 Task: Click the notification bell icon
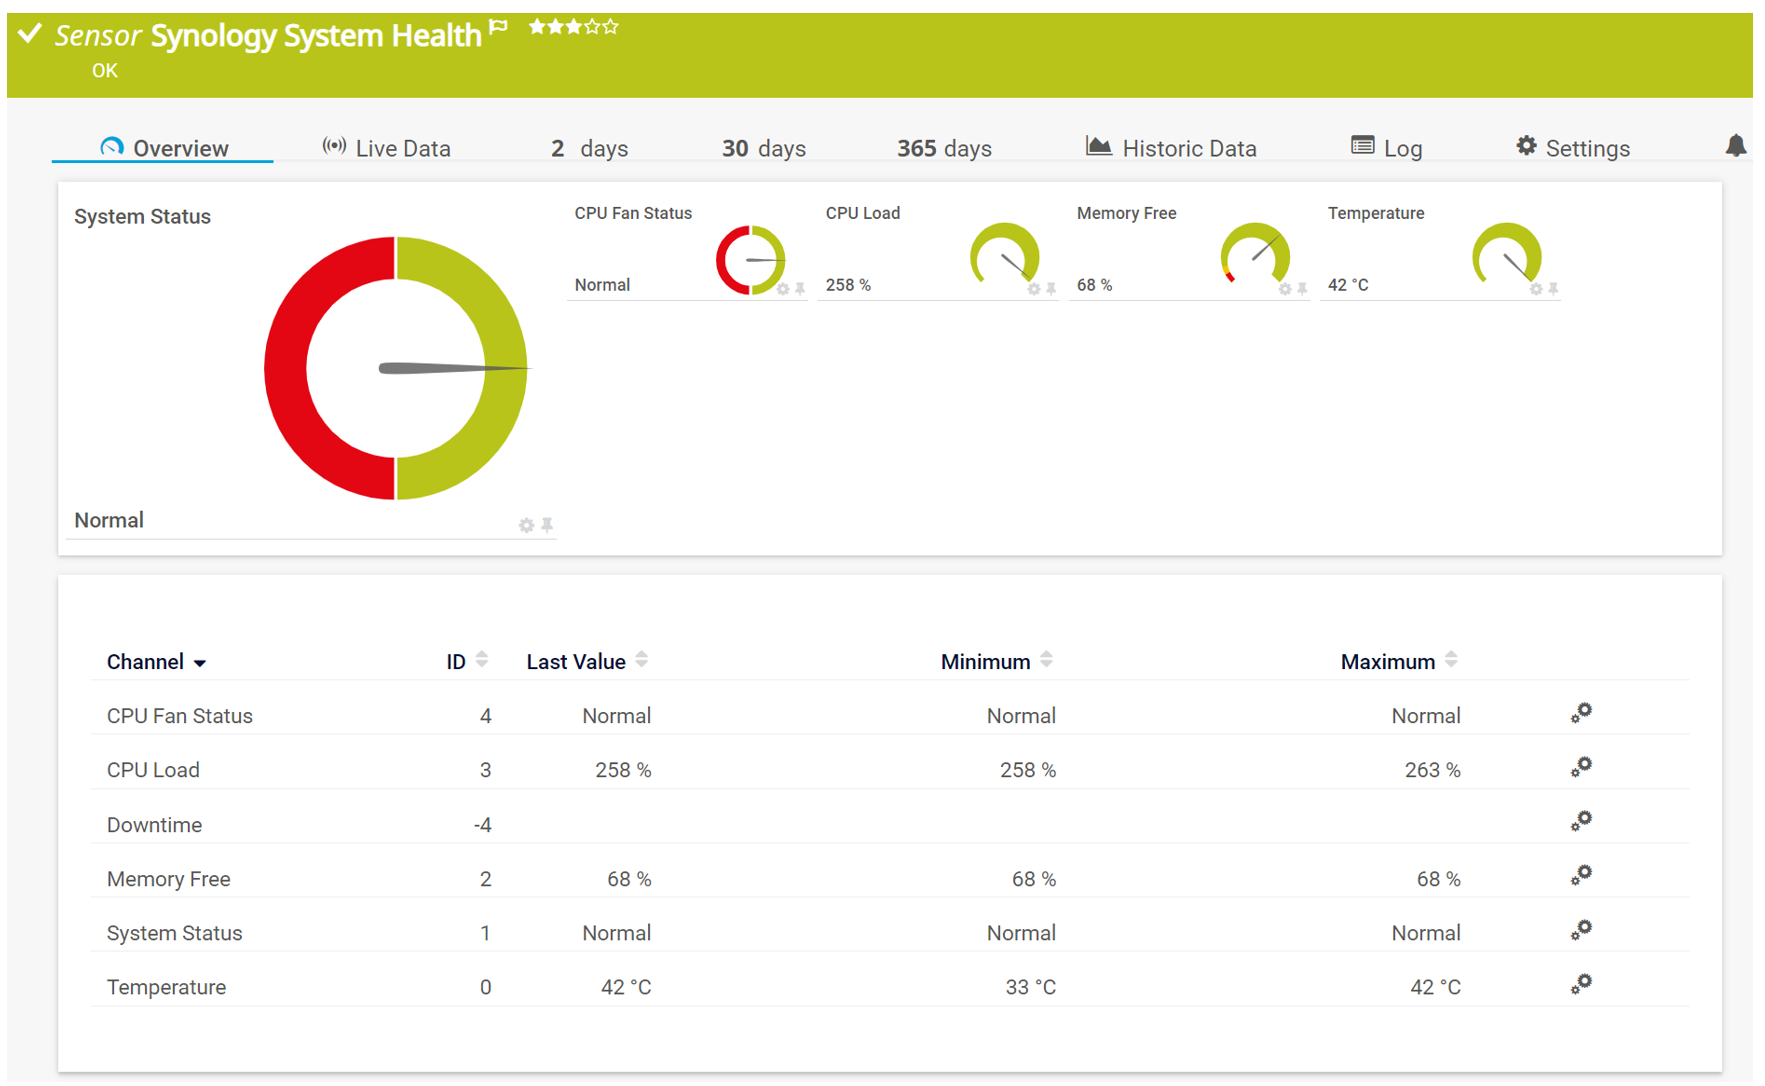point(1737,145)
